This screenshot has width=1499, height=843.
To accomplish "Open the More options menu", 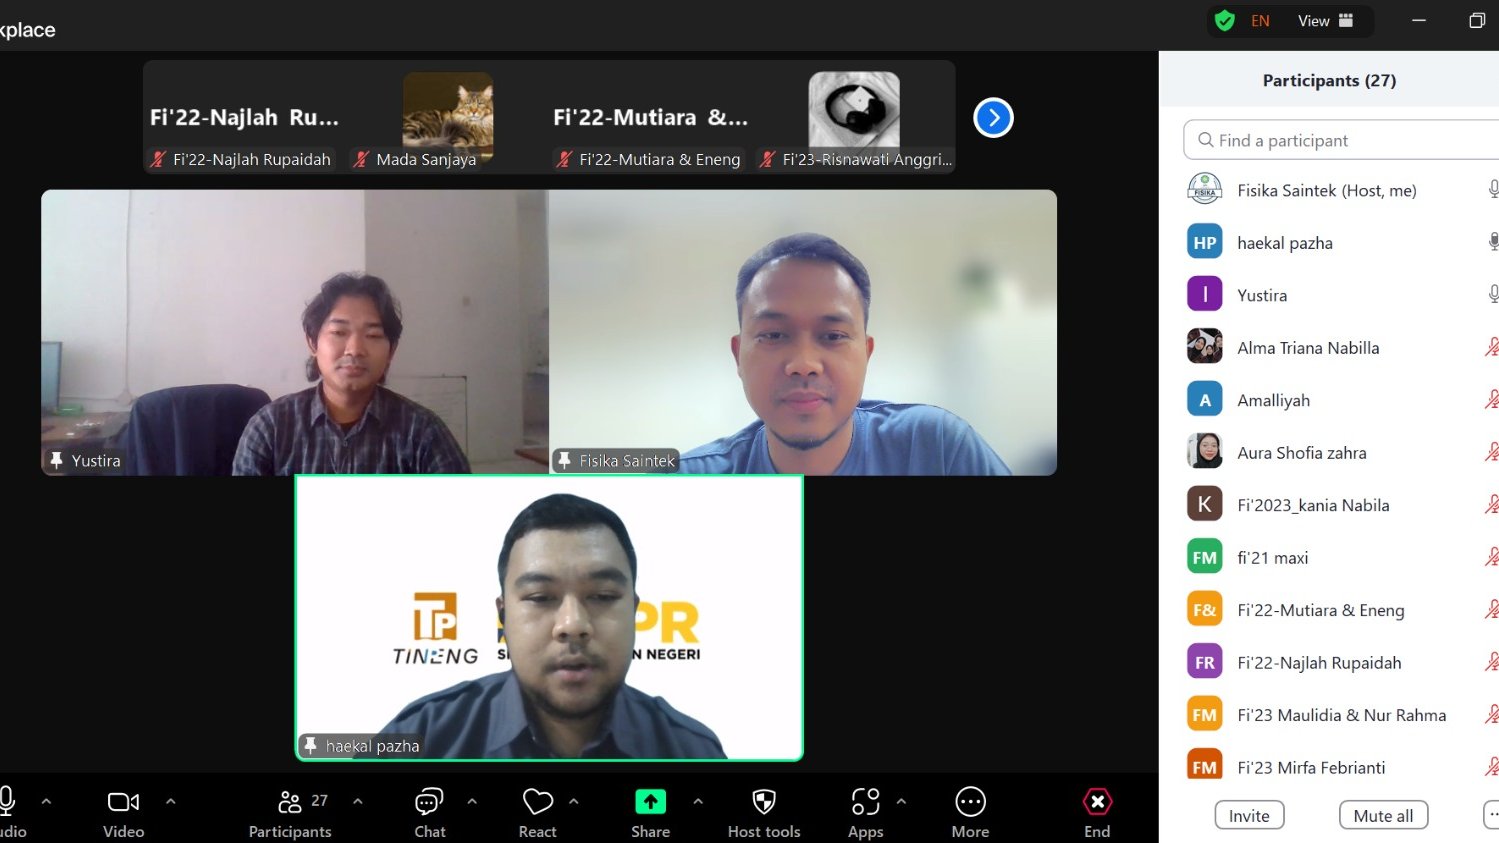I will click(x=969, y=810).
